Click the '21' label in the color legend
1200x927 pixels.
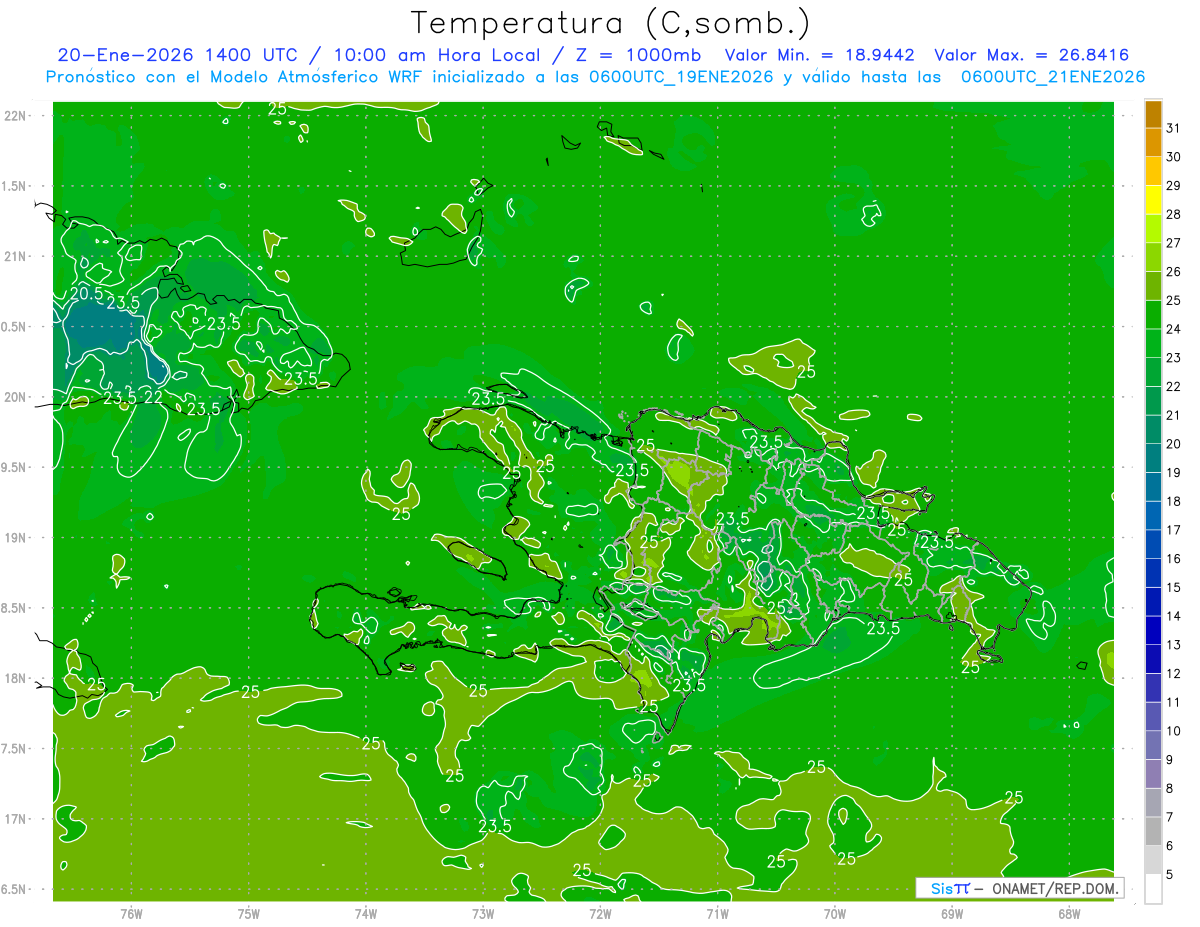pos(1174,415)
